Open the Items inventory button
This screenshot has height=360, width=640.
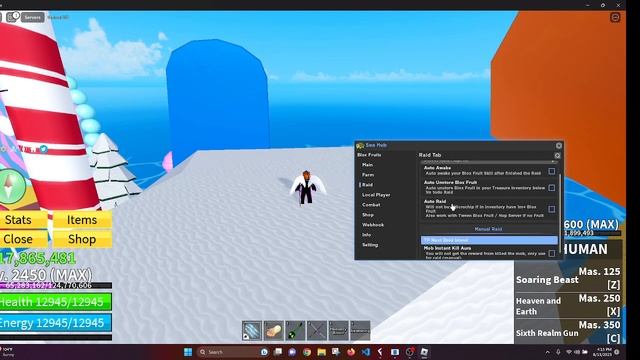(x=82, y=220)
